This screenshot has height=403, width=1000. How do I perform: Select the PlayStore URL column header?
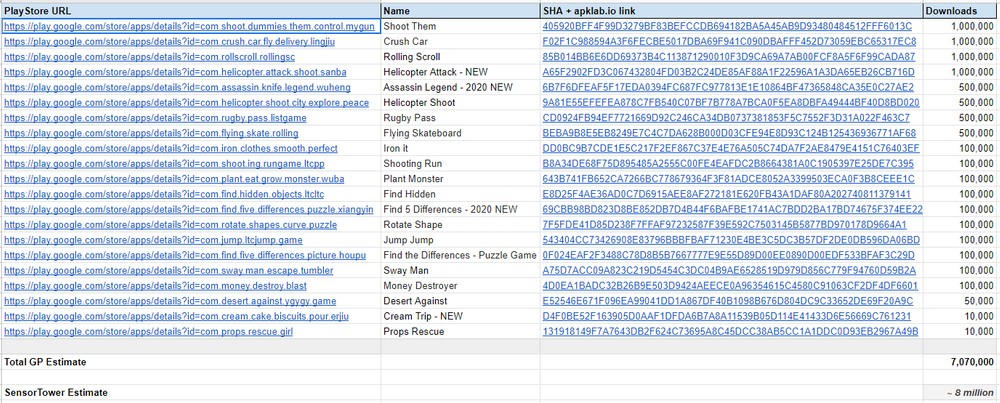coord(190,9)
